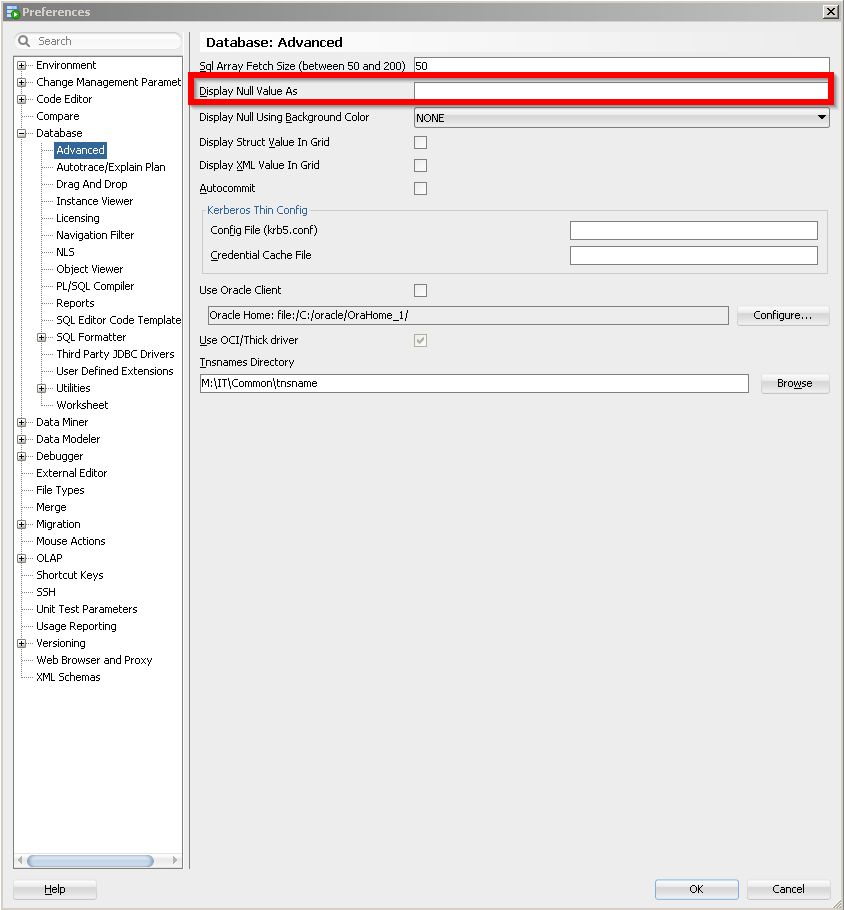Open External Editor preferences
The image size is (844, 910).
click(x=71, y=473)
